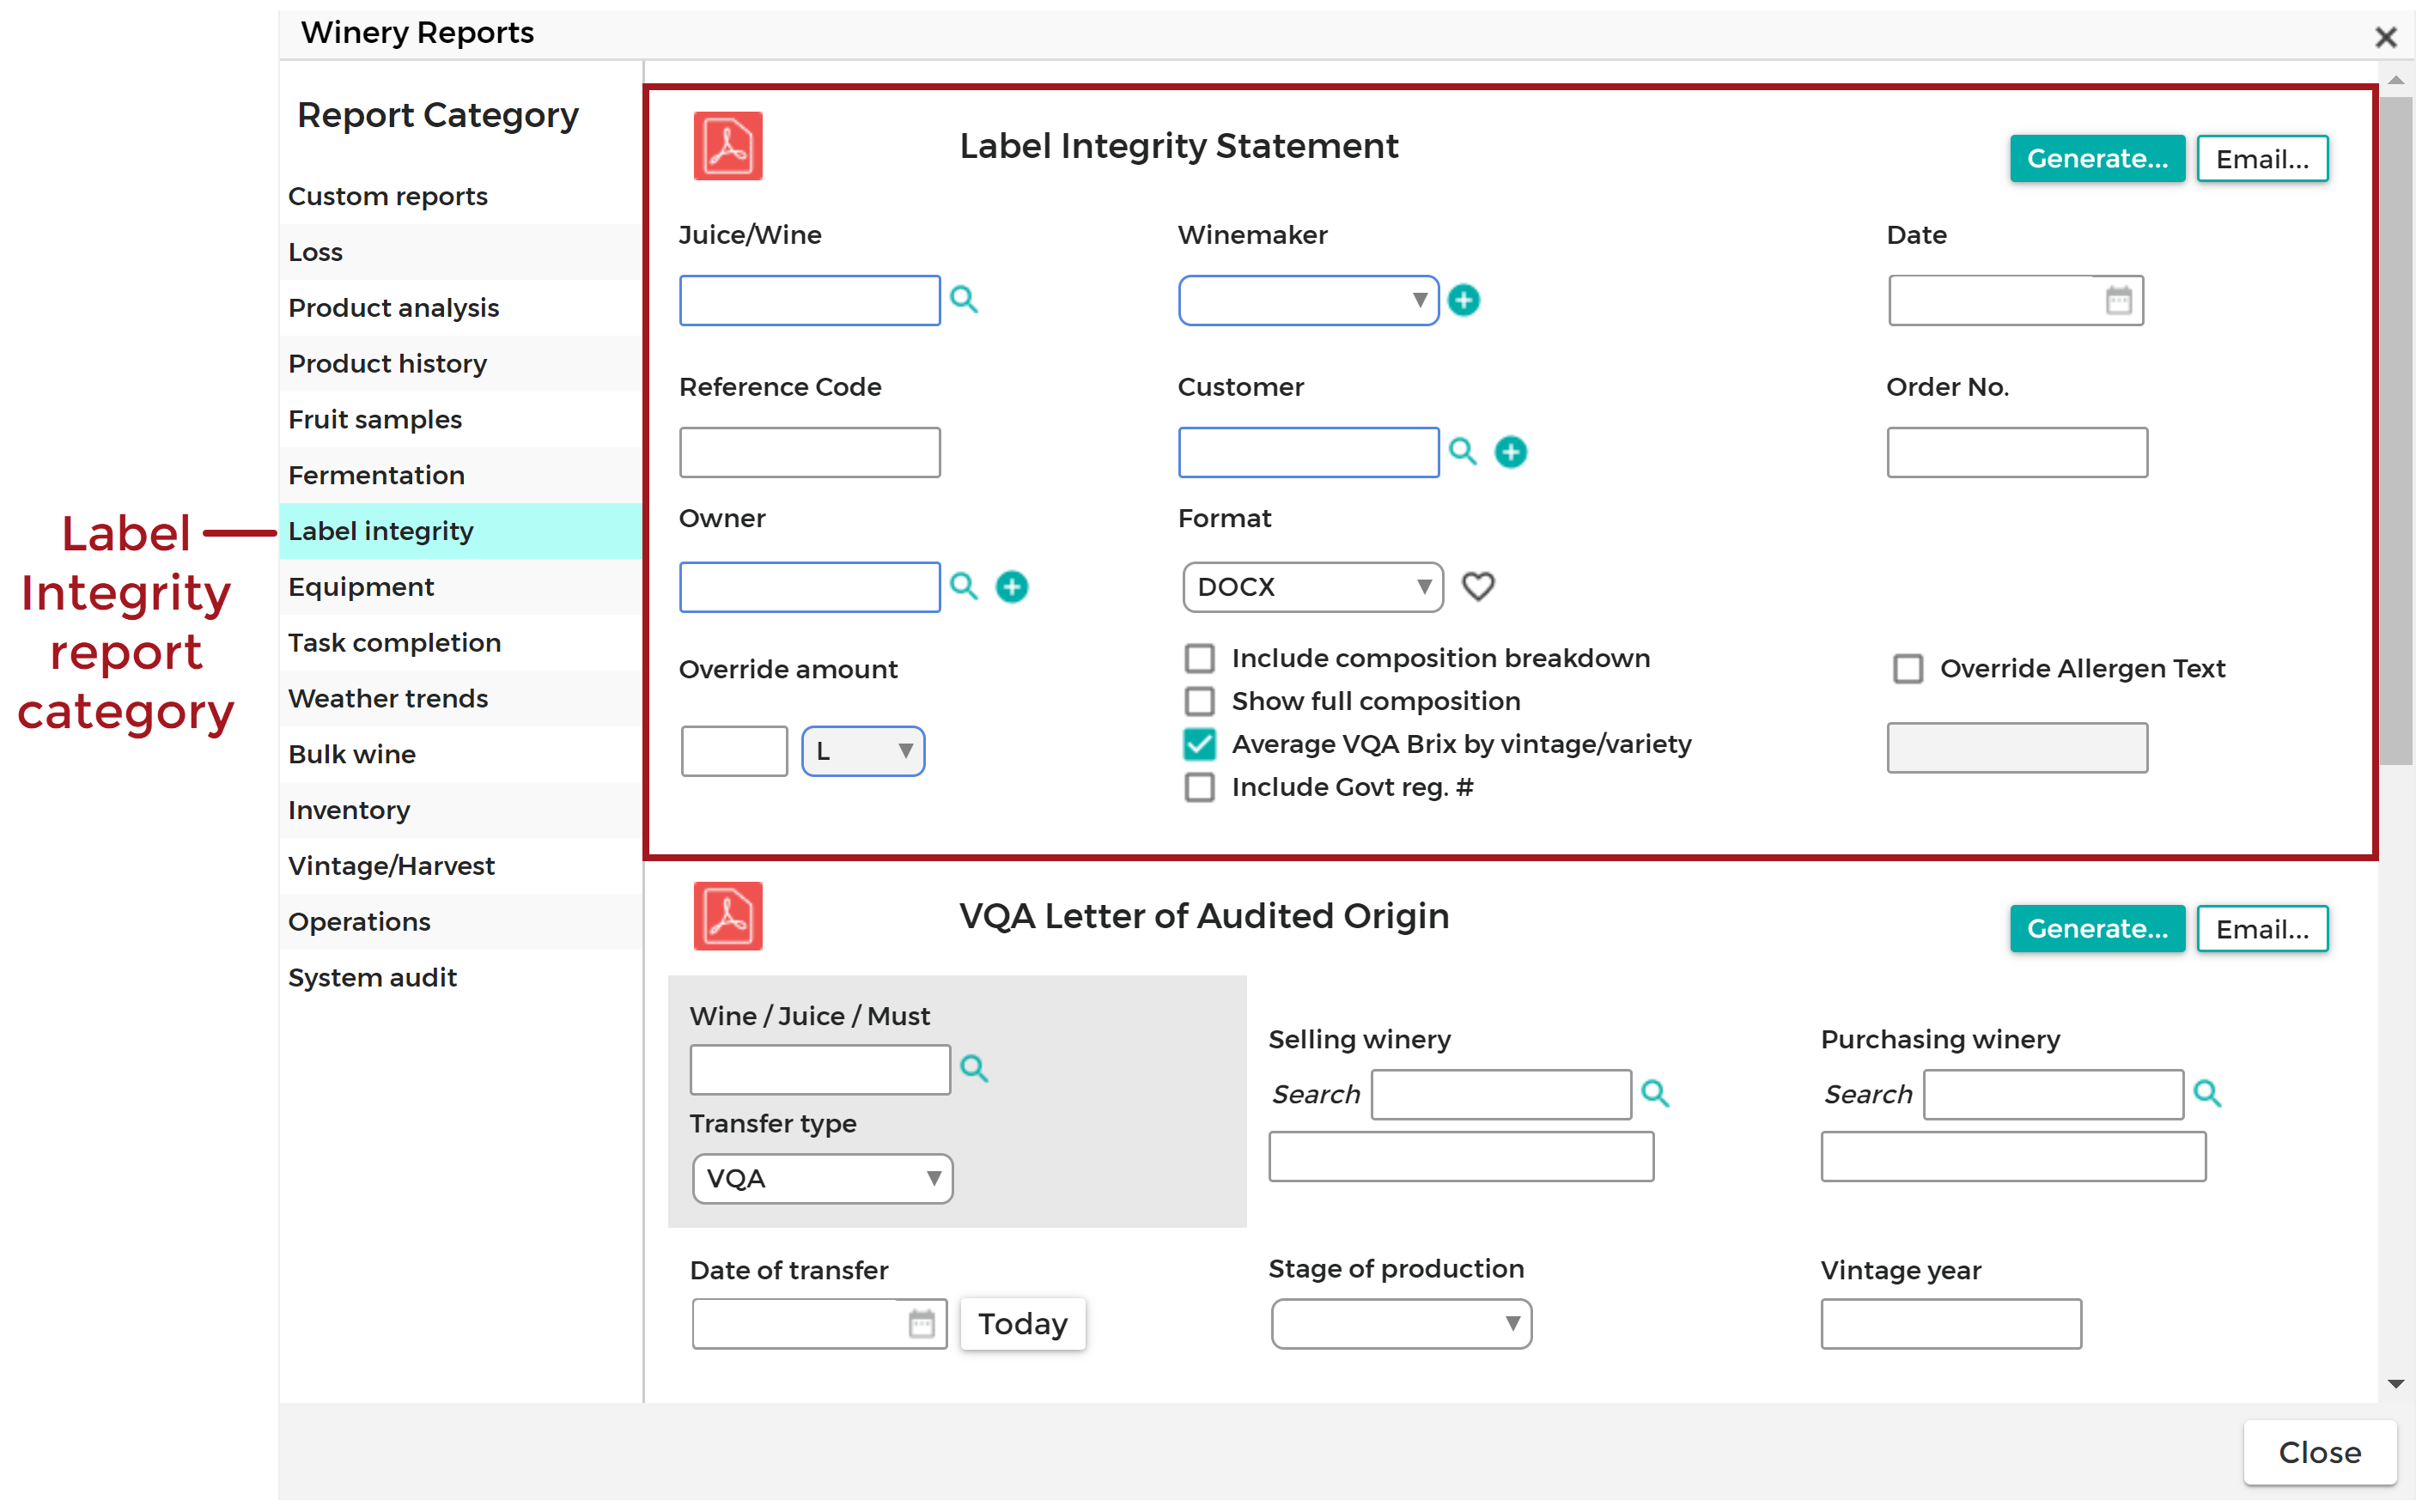The height and width of the screenshot is (1512, 2416).
Task: Open the Transfer type VQA dropdown
Action: pyautogui.click(x=822, y=1179)
